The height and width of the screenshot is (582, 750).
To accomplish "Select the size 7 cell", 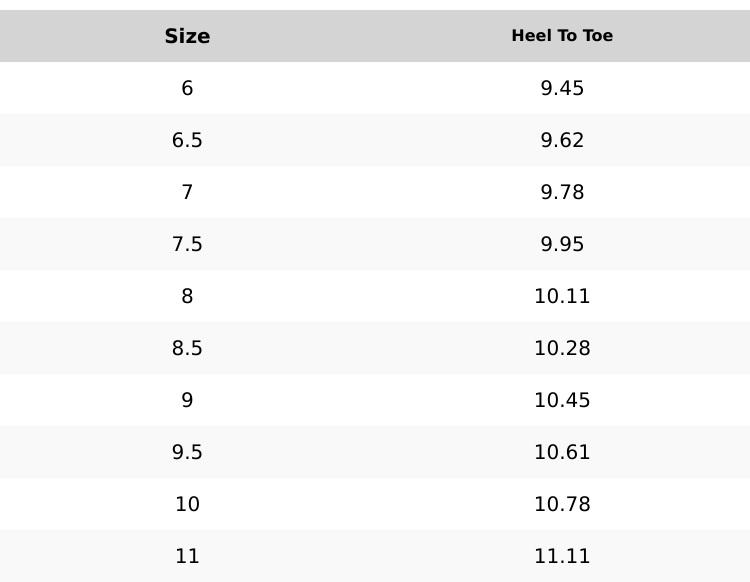I will [x=187, y=192].
